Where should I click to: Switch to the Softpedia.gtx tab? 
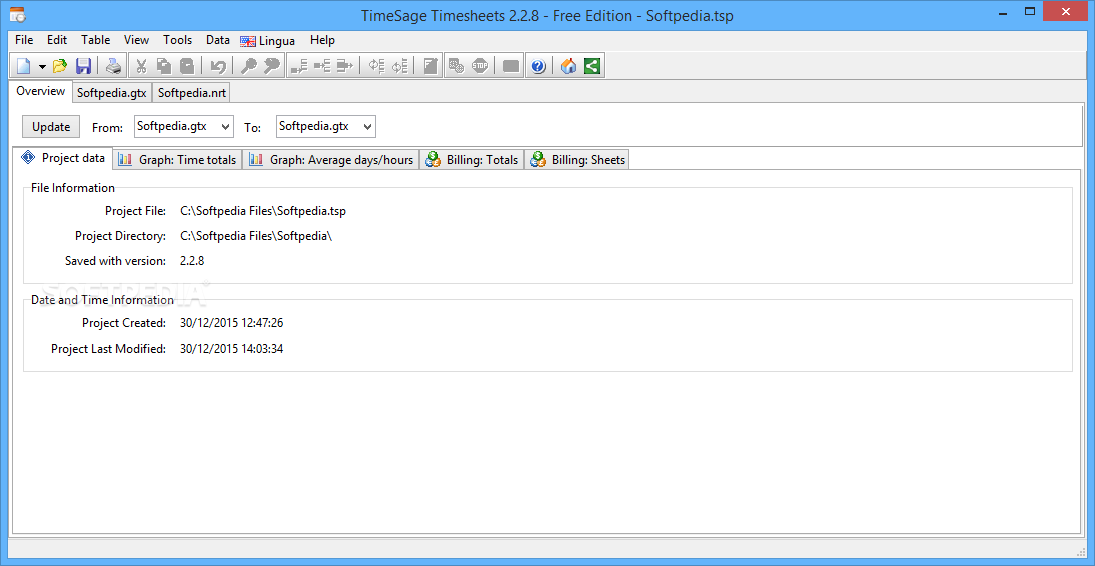(112, 92)
